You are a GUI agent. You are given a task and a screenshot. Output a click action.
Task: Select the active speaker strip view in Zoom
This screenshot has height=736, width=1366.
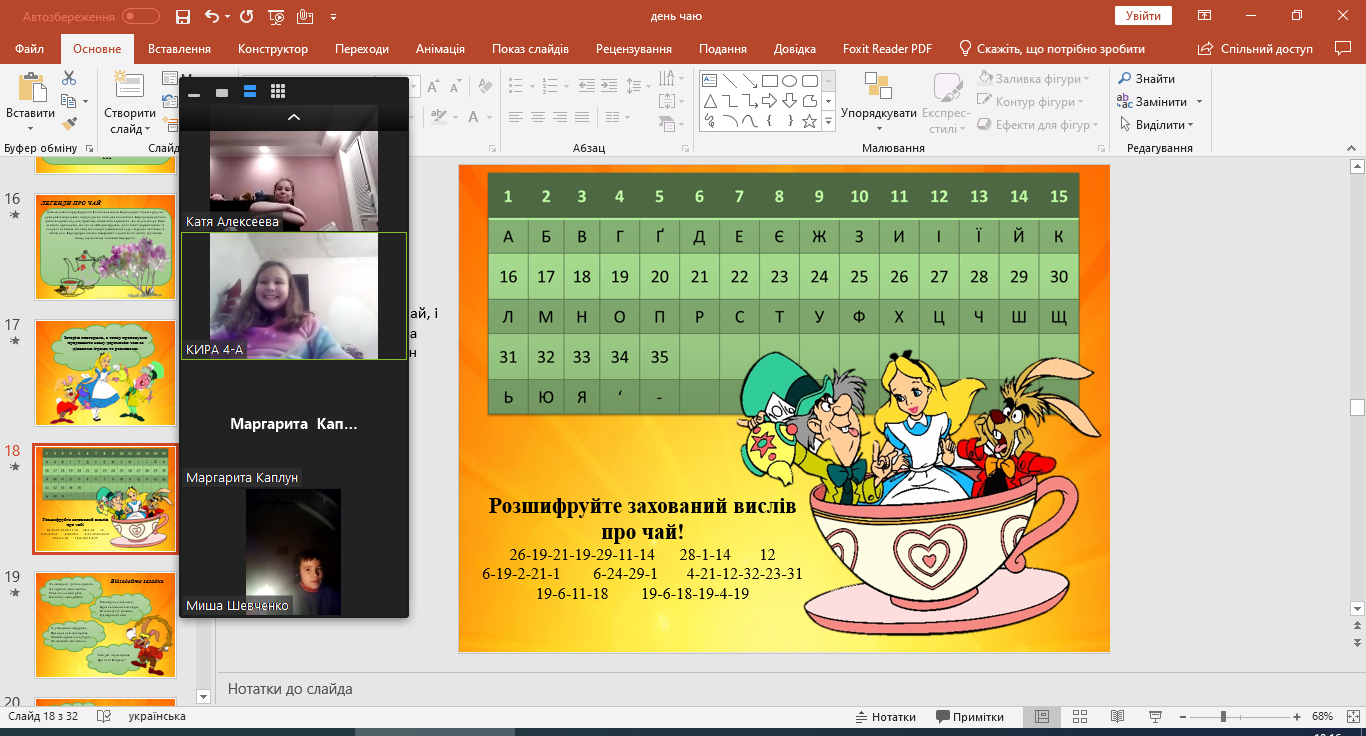point(250,91)
